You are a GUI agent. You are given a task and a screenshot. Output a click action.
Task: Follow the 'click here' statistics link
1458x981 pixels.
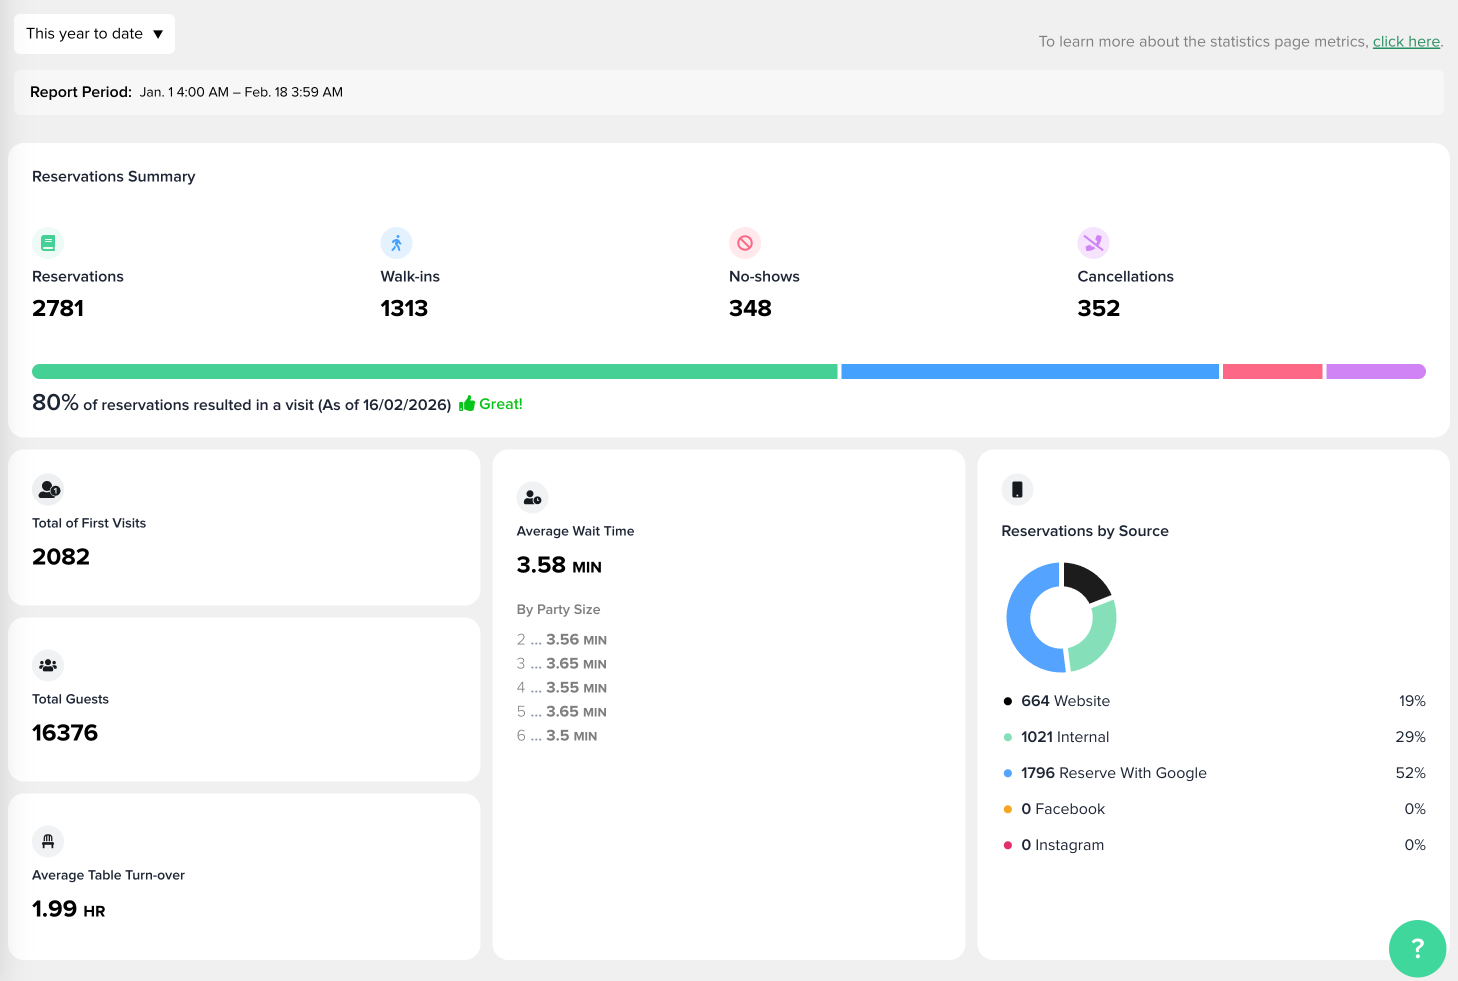point(1406,42)
